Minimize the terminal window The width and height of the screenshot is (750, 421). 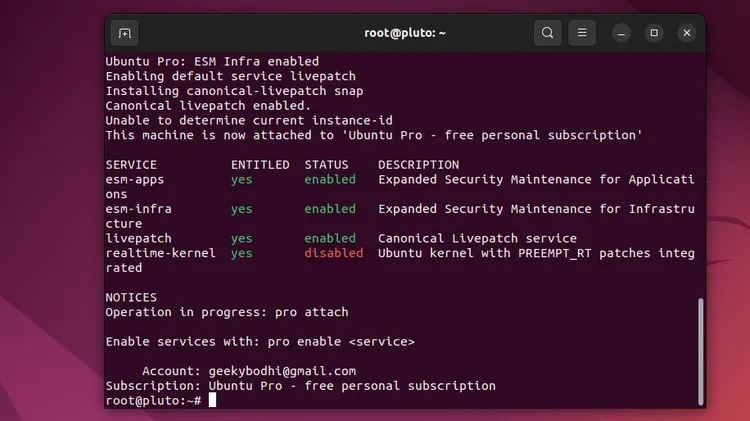[621, 33]
